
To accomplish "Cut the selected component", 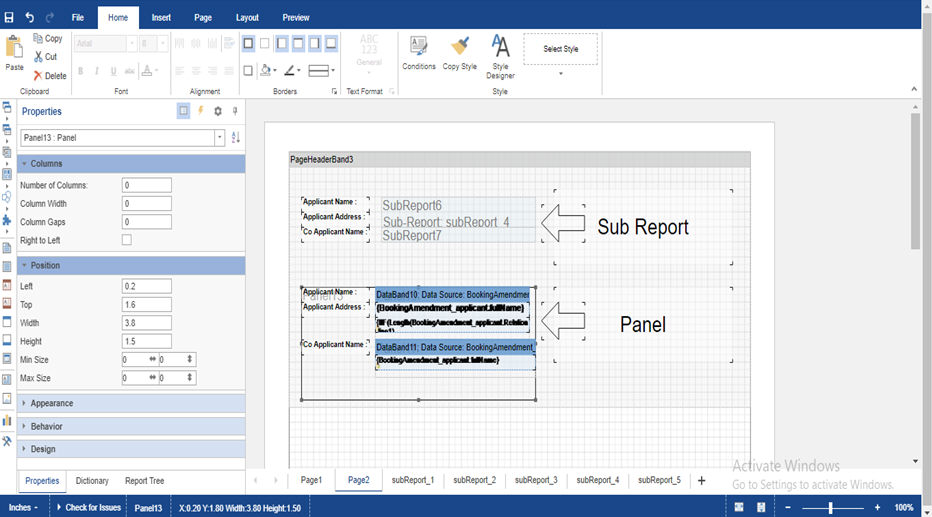I will coord(45,57).
